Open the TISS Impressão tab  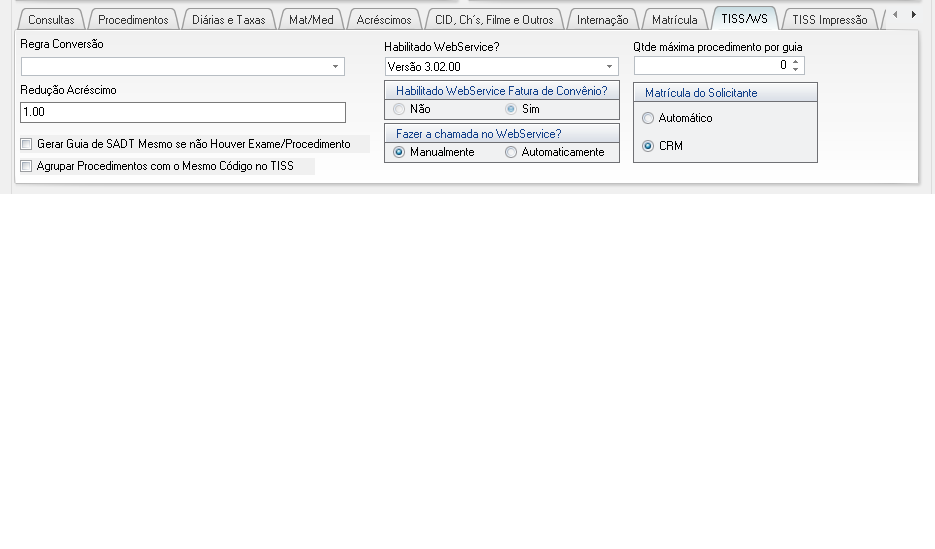(x=829, y=20)
